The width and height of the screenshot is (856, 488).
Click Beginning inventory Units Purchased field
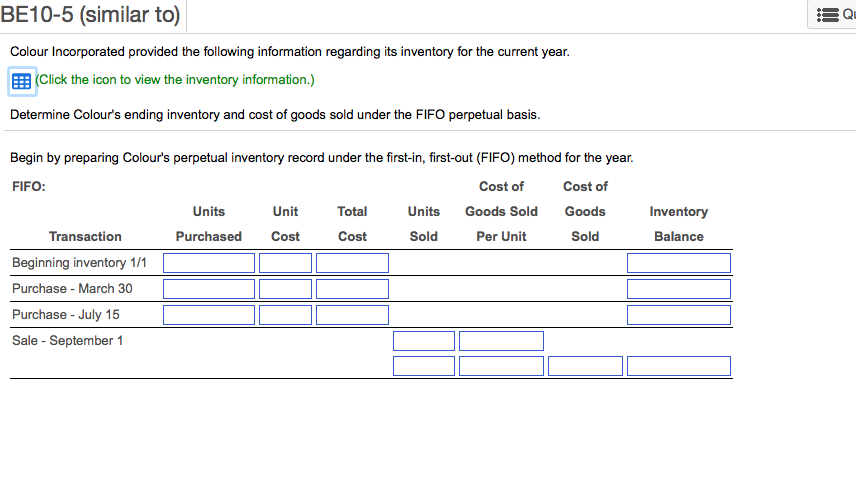209,263
